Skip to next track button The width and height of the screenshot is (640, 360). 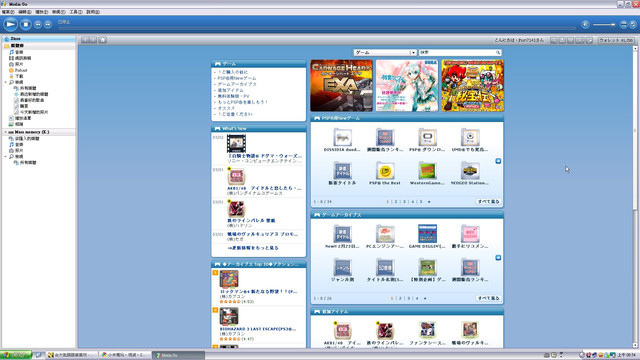[x=48, y=24]
